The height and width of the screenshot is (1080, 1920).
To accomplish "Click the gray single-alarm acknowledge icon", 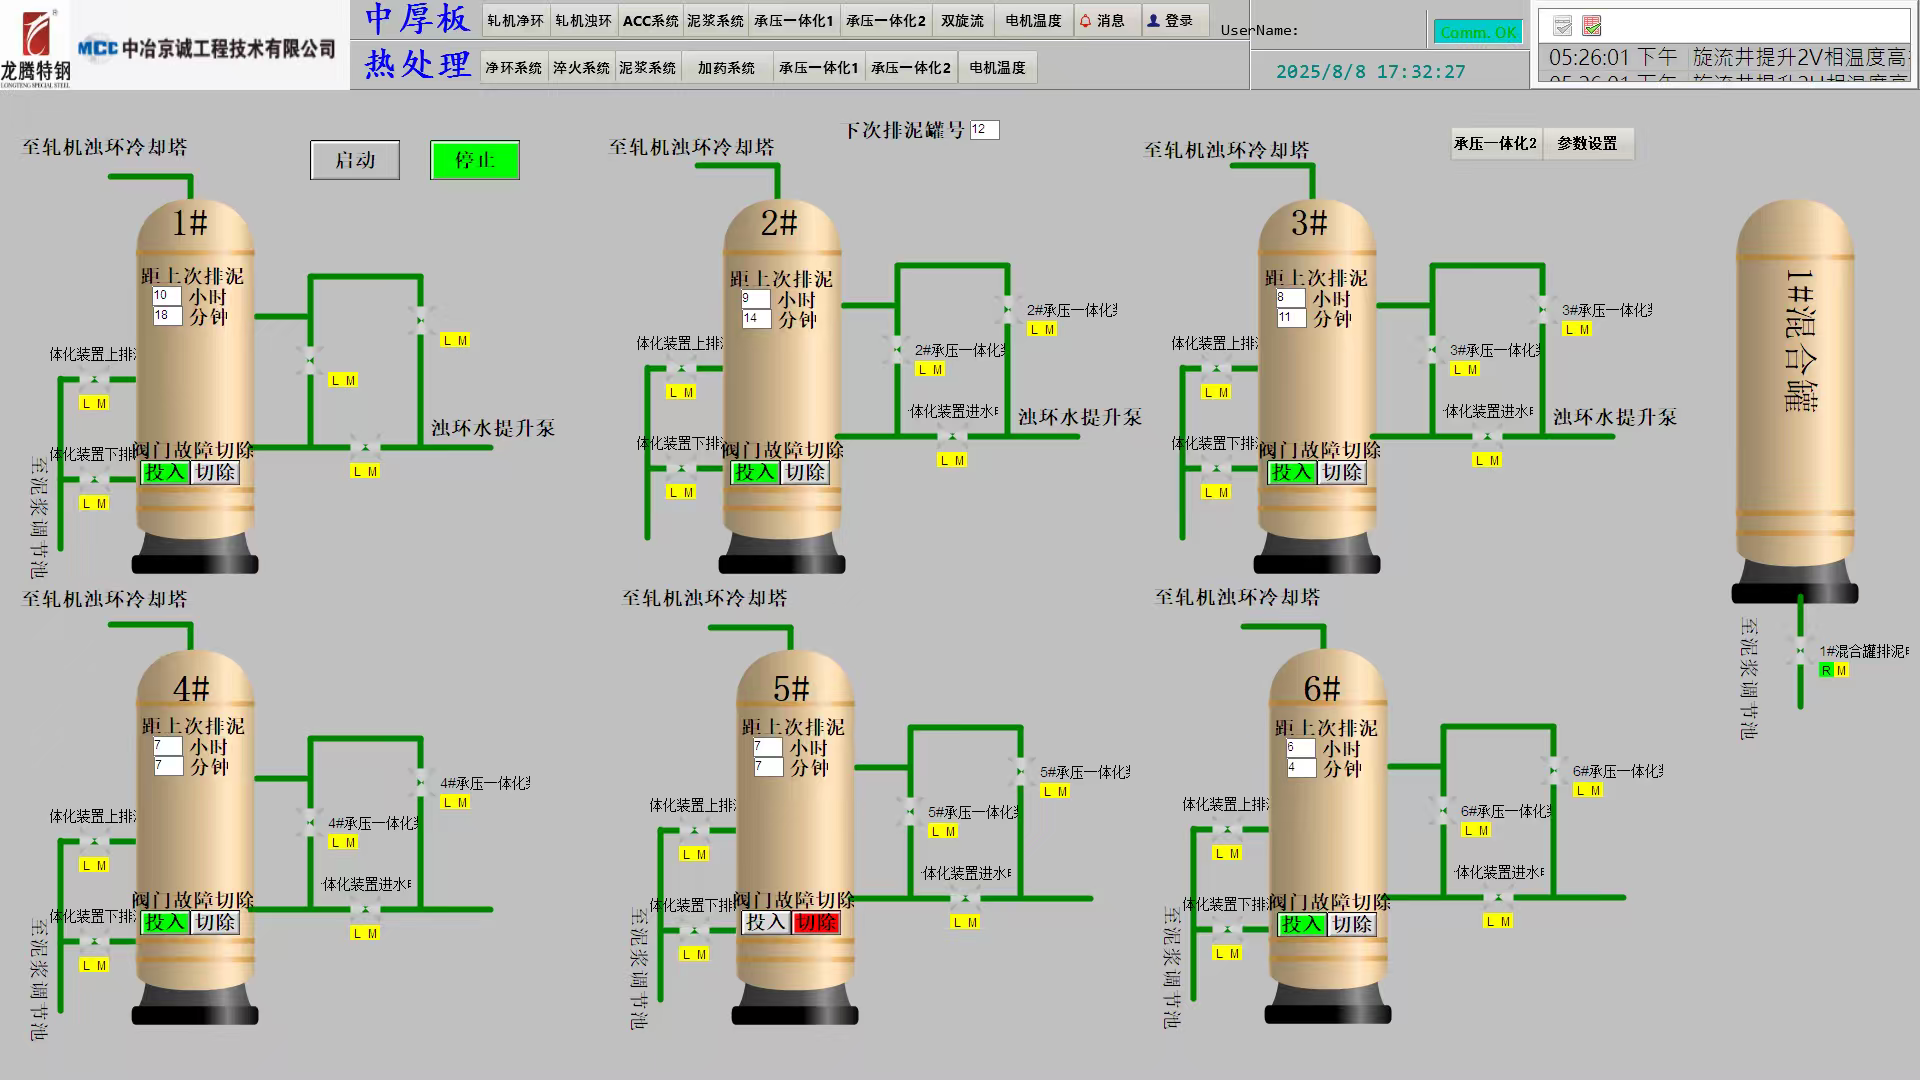I will tap(1563, 26).
